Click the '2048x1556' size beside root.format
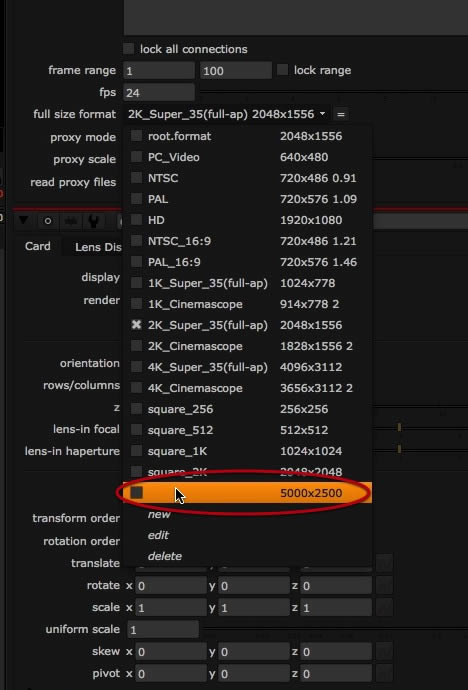The image size is (468, 690). pyautogui.click(x=311, y=136)
